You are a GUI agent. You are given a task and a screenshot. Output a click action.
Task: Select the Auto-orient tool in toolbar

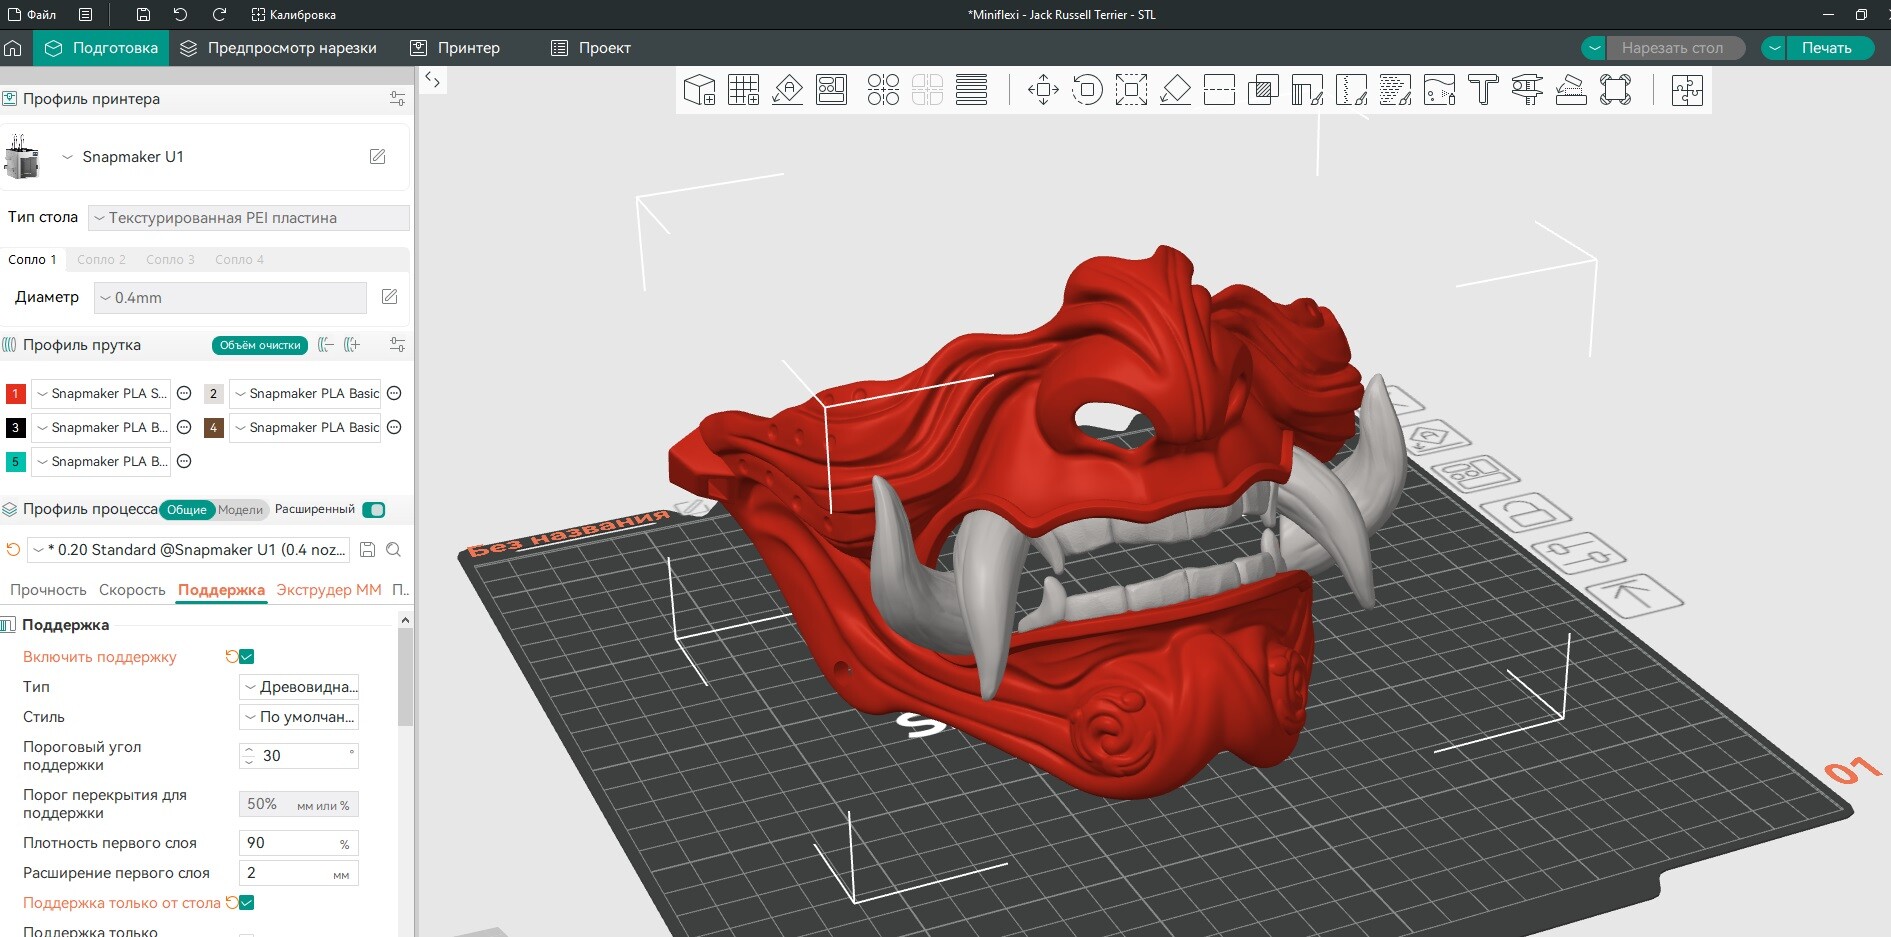coord(787,90)
